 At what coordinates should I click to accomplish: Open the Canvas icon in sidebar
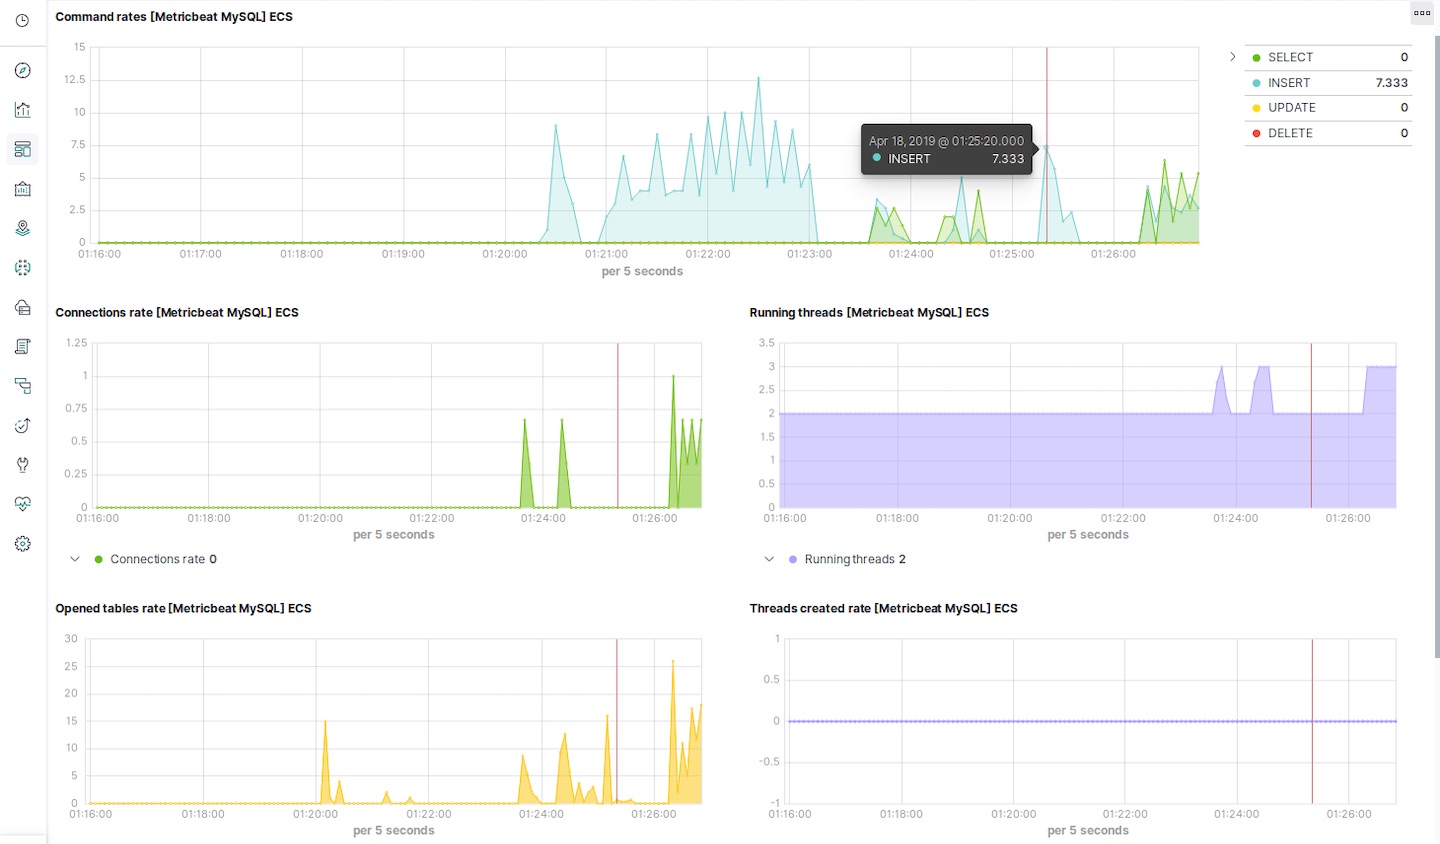(x=22, y=189)
